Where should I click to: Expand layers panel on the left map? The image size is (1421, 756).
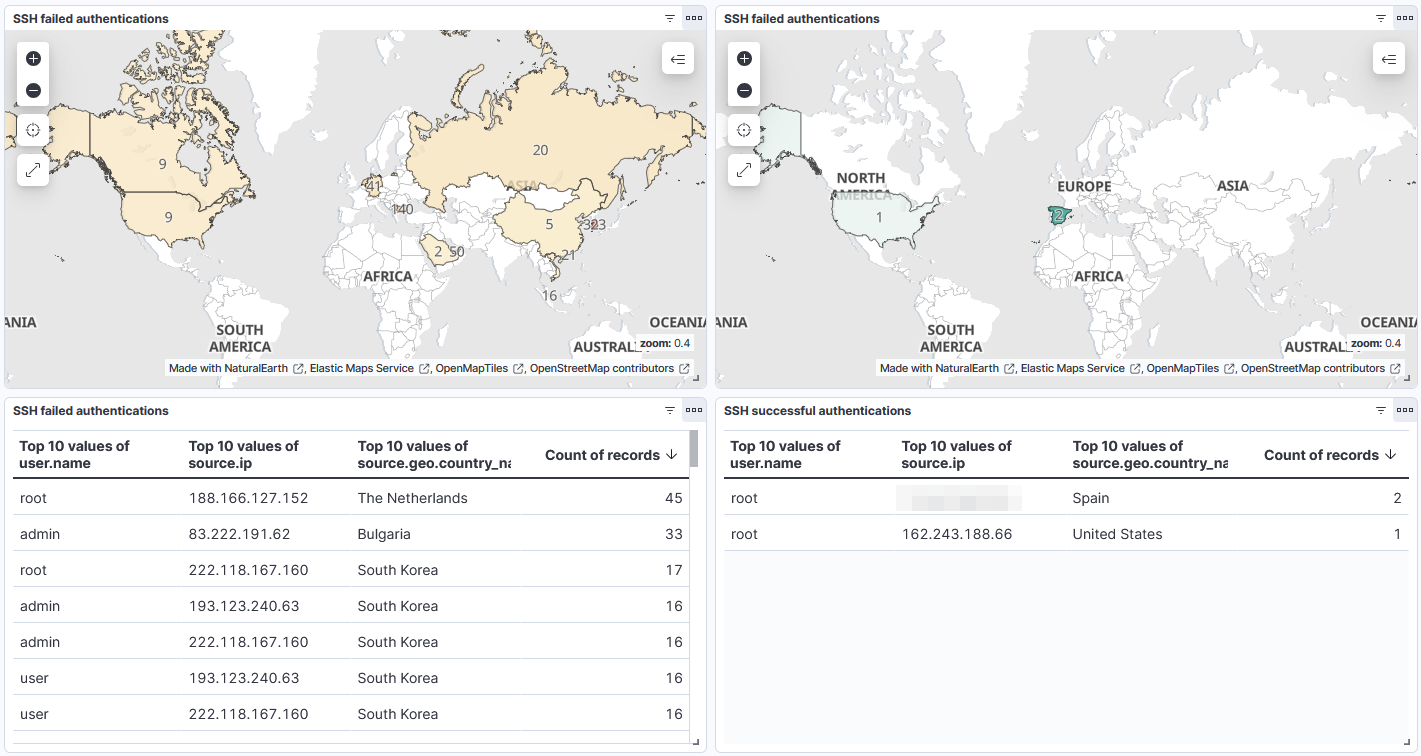pos(678,59)
